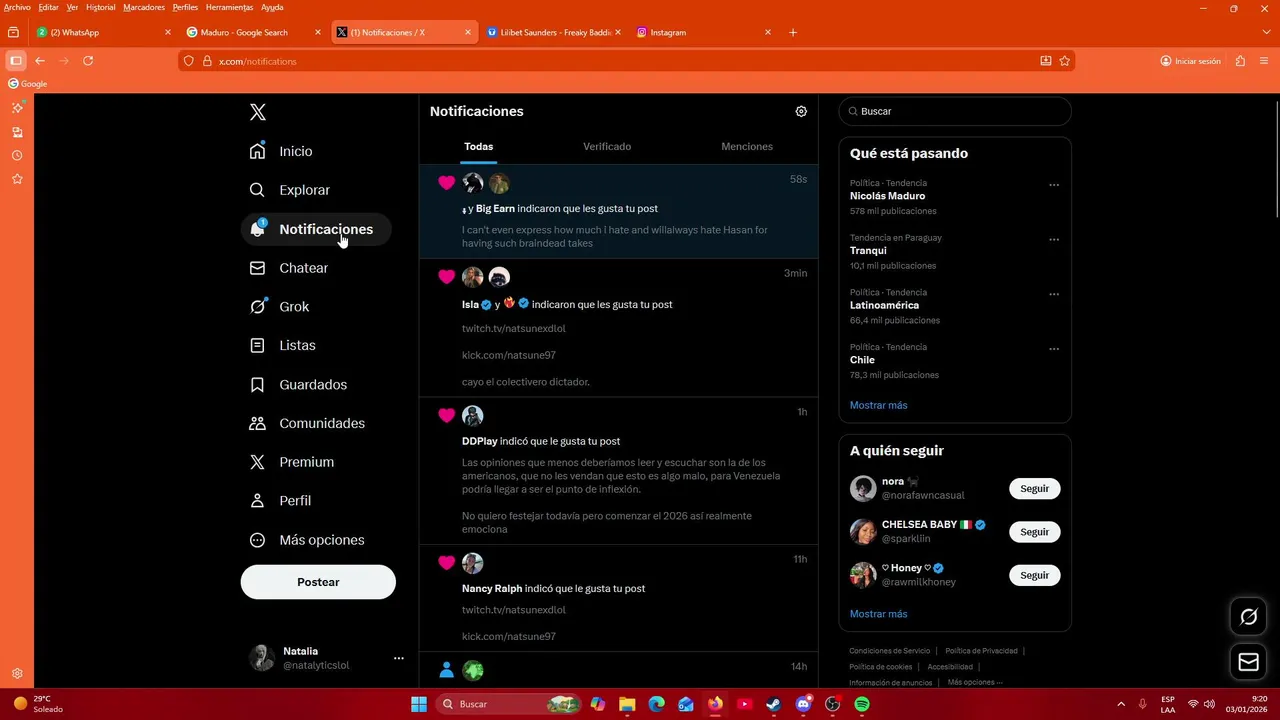Switch to the Menciones notifications tab
Image resolution: width=1280 pixels, height=720 pixels.
[747, 146]
